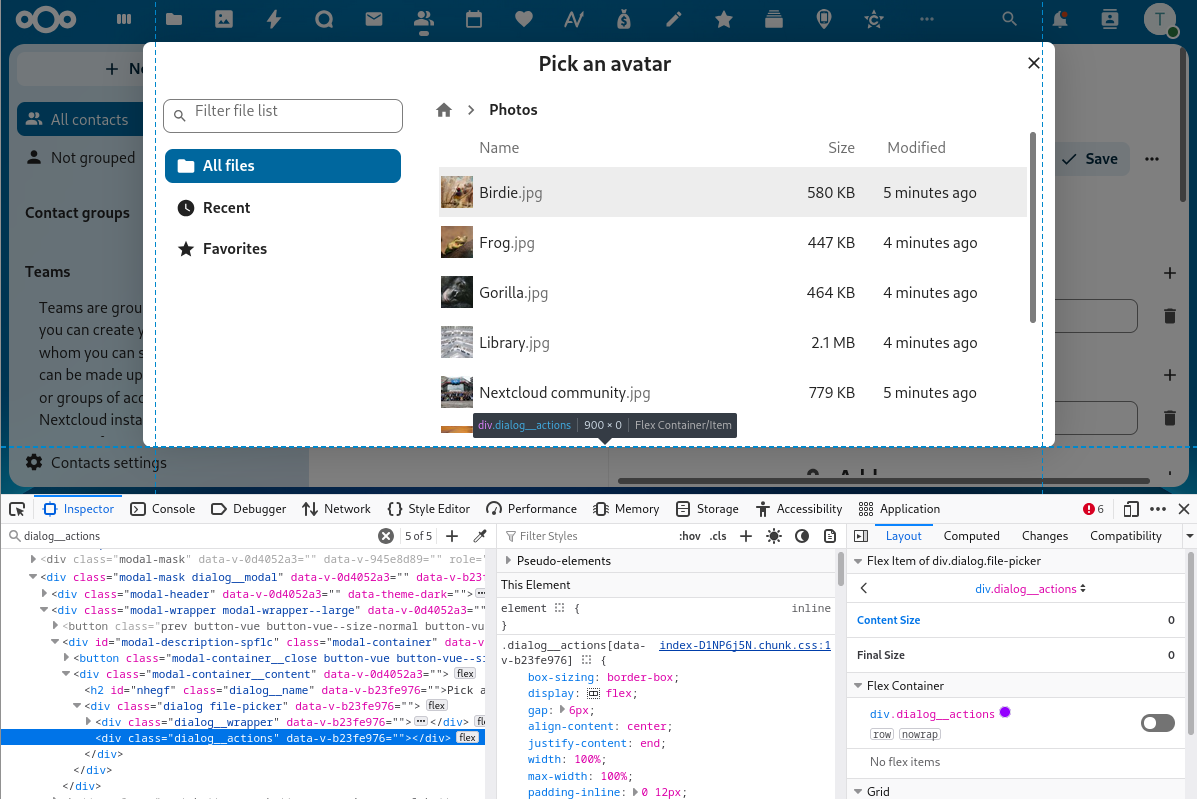Open the Files app in the top bar

pos(174,19)
